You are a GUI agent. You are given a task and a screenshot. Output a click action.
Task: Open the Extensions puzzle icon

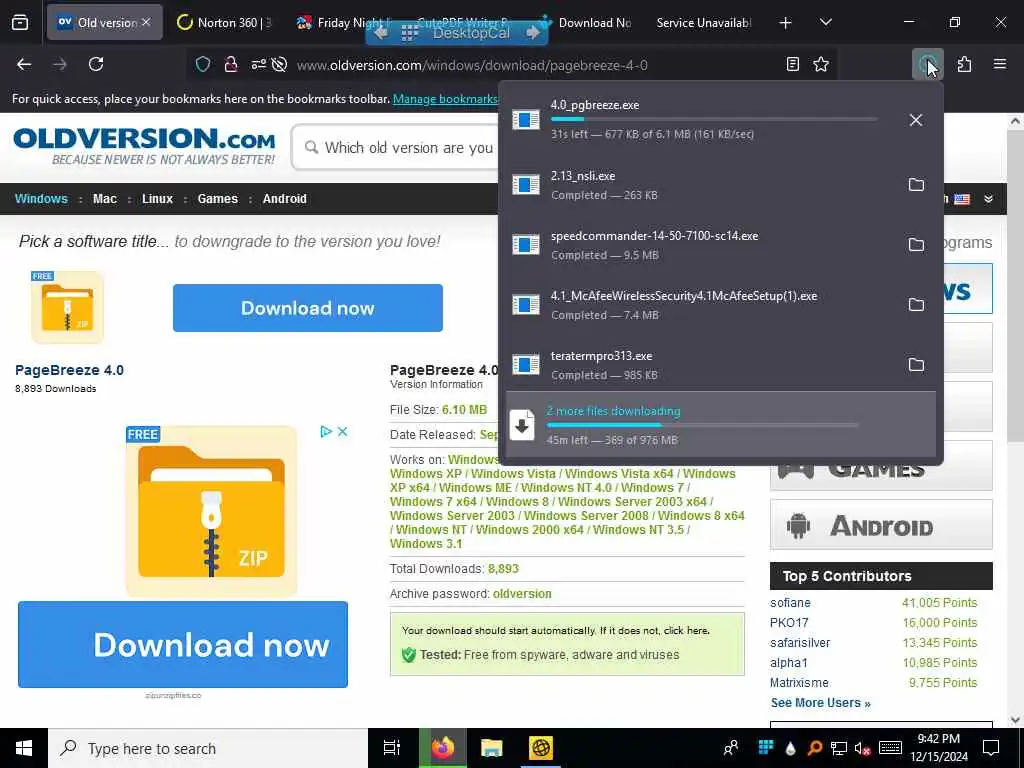click(x=965, y=64)
